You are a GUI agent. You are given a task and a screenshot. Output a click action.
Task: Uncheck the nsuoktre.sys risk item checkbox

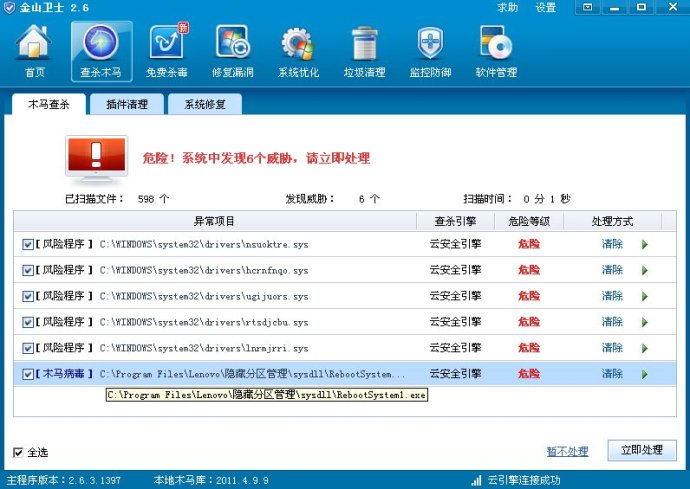tap(27, 244)
